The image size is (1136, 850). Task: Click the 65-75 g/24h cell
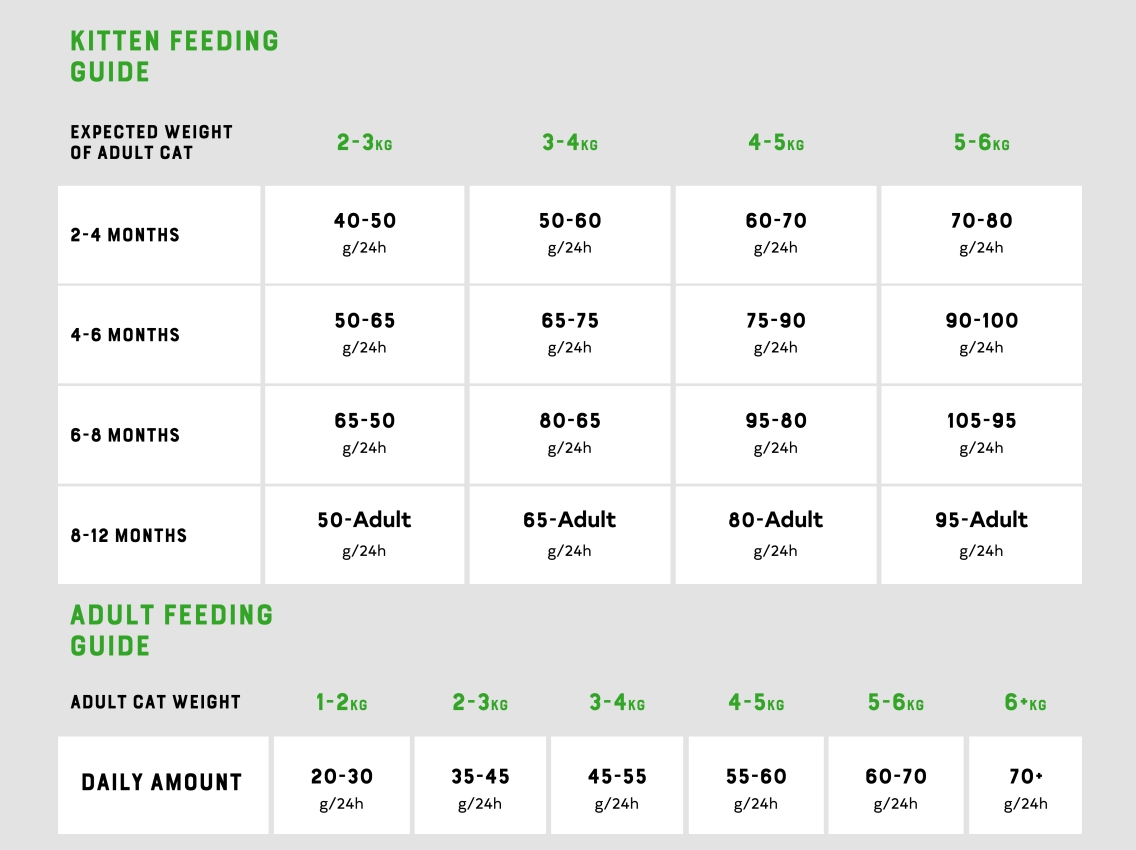click(x=569, y=333)
